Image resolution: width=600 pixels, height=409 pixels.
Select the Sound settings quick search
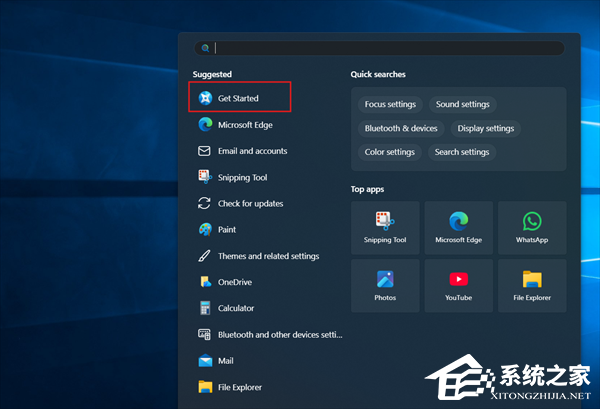pyautogui.click(x=463, y=104)
